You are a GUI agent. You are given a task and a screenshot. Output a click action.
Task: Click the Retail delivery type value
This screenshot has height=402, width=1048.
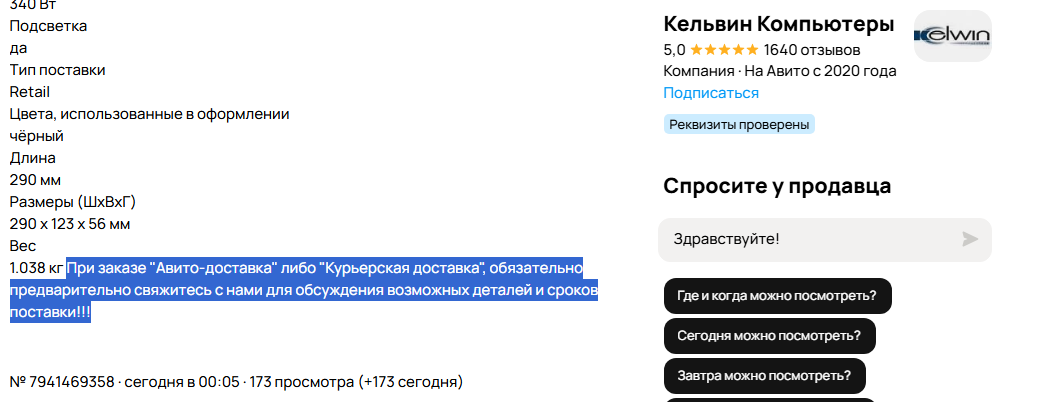pos(30,92)
